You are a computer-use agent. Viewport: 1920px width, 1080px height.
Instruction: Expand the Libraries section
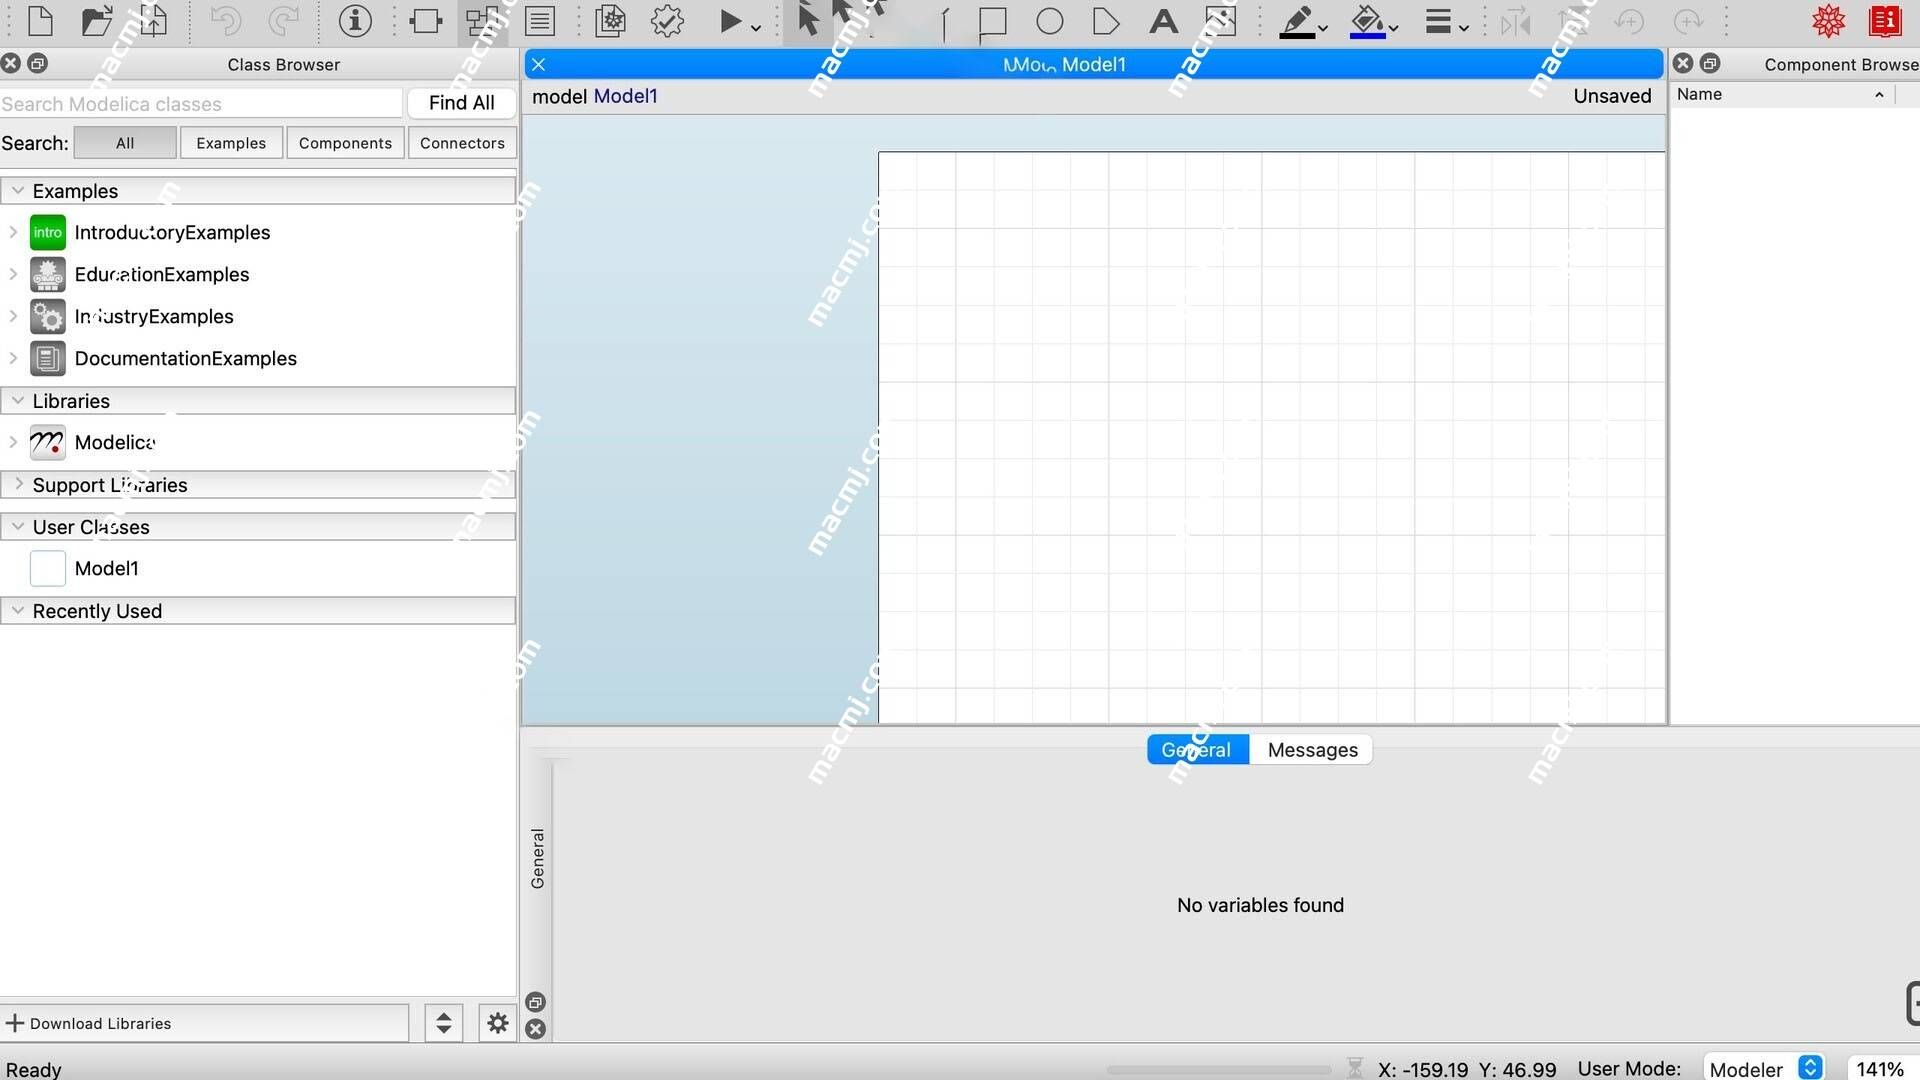(x=18, y=400)
